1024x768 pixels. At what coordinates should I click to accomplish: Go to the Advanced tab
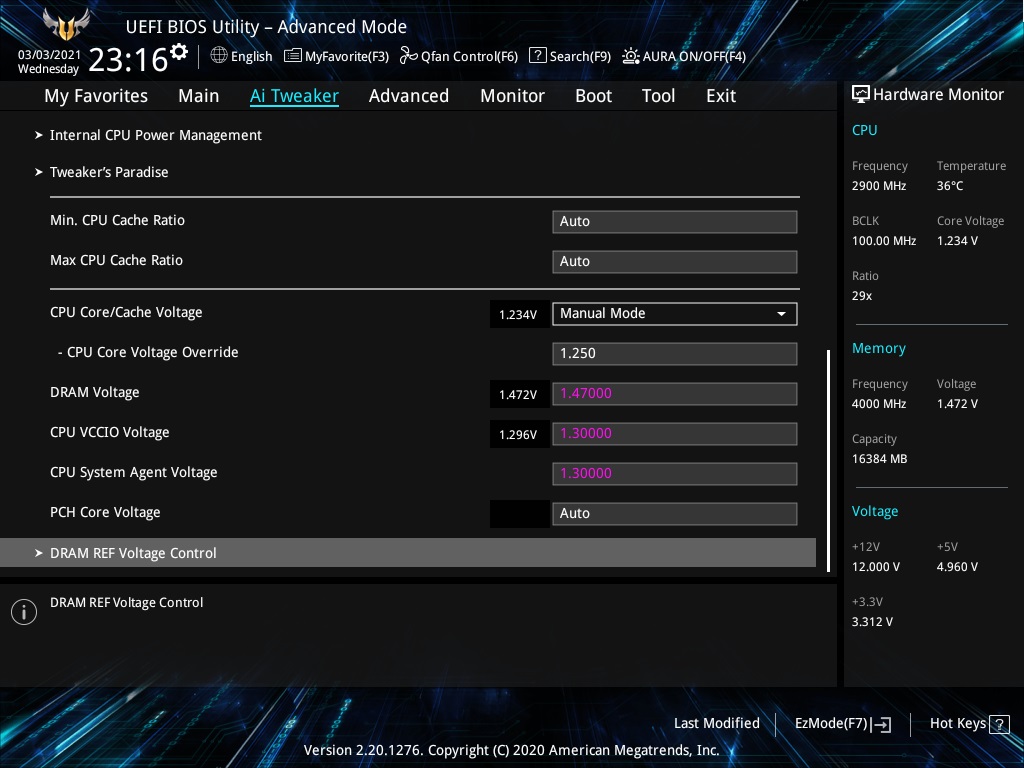point(409,96)
